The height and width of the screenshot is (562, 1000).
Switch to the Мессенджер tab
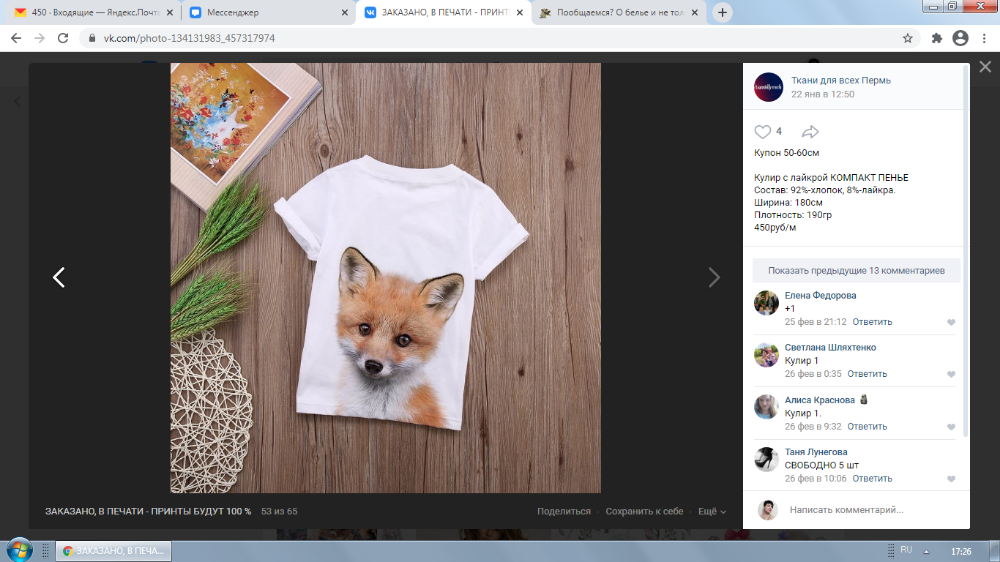point(268,12)
